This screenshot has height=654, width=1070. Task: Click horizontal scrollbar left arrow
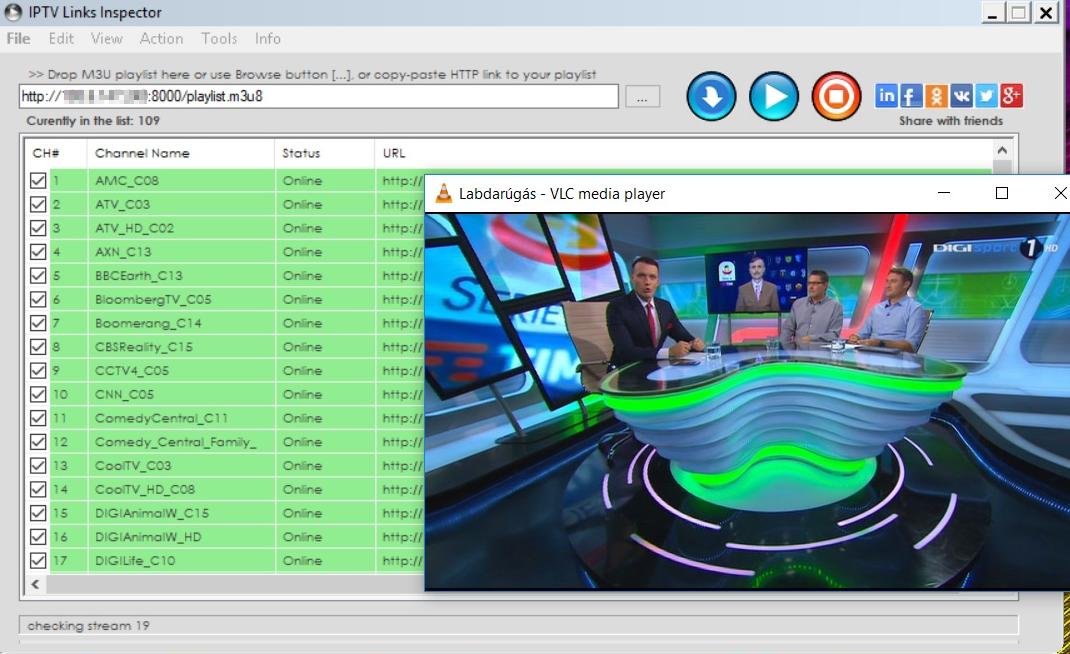point(35,584)
